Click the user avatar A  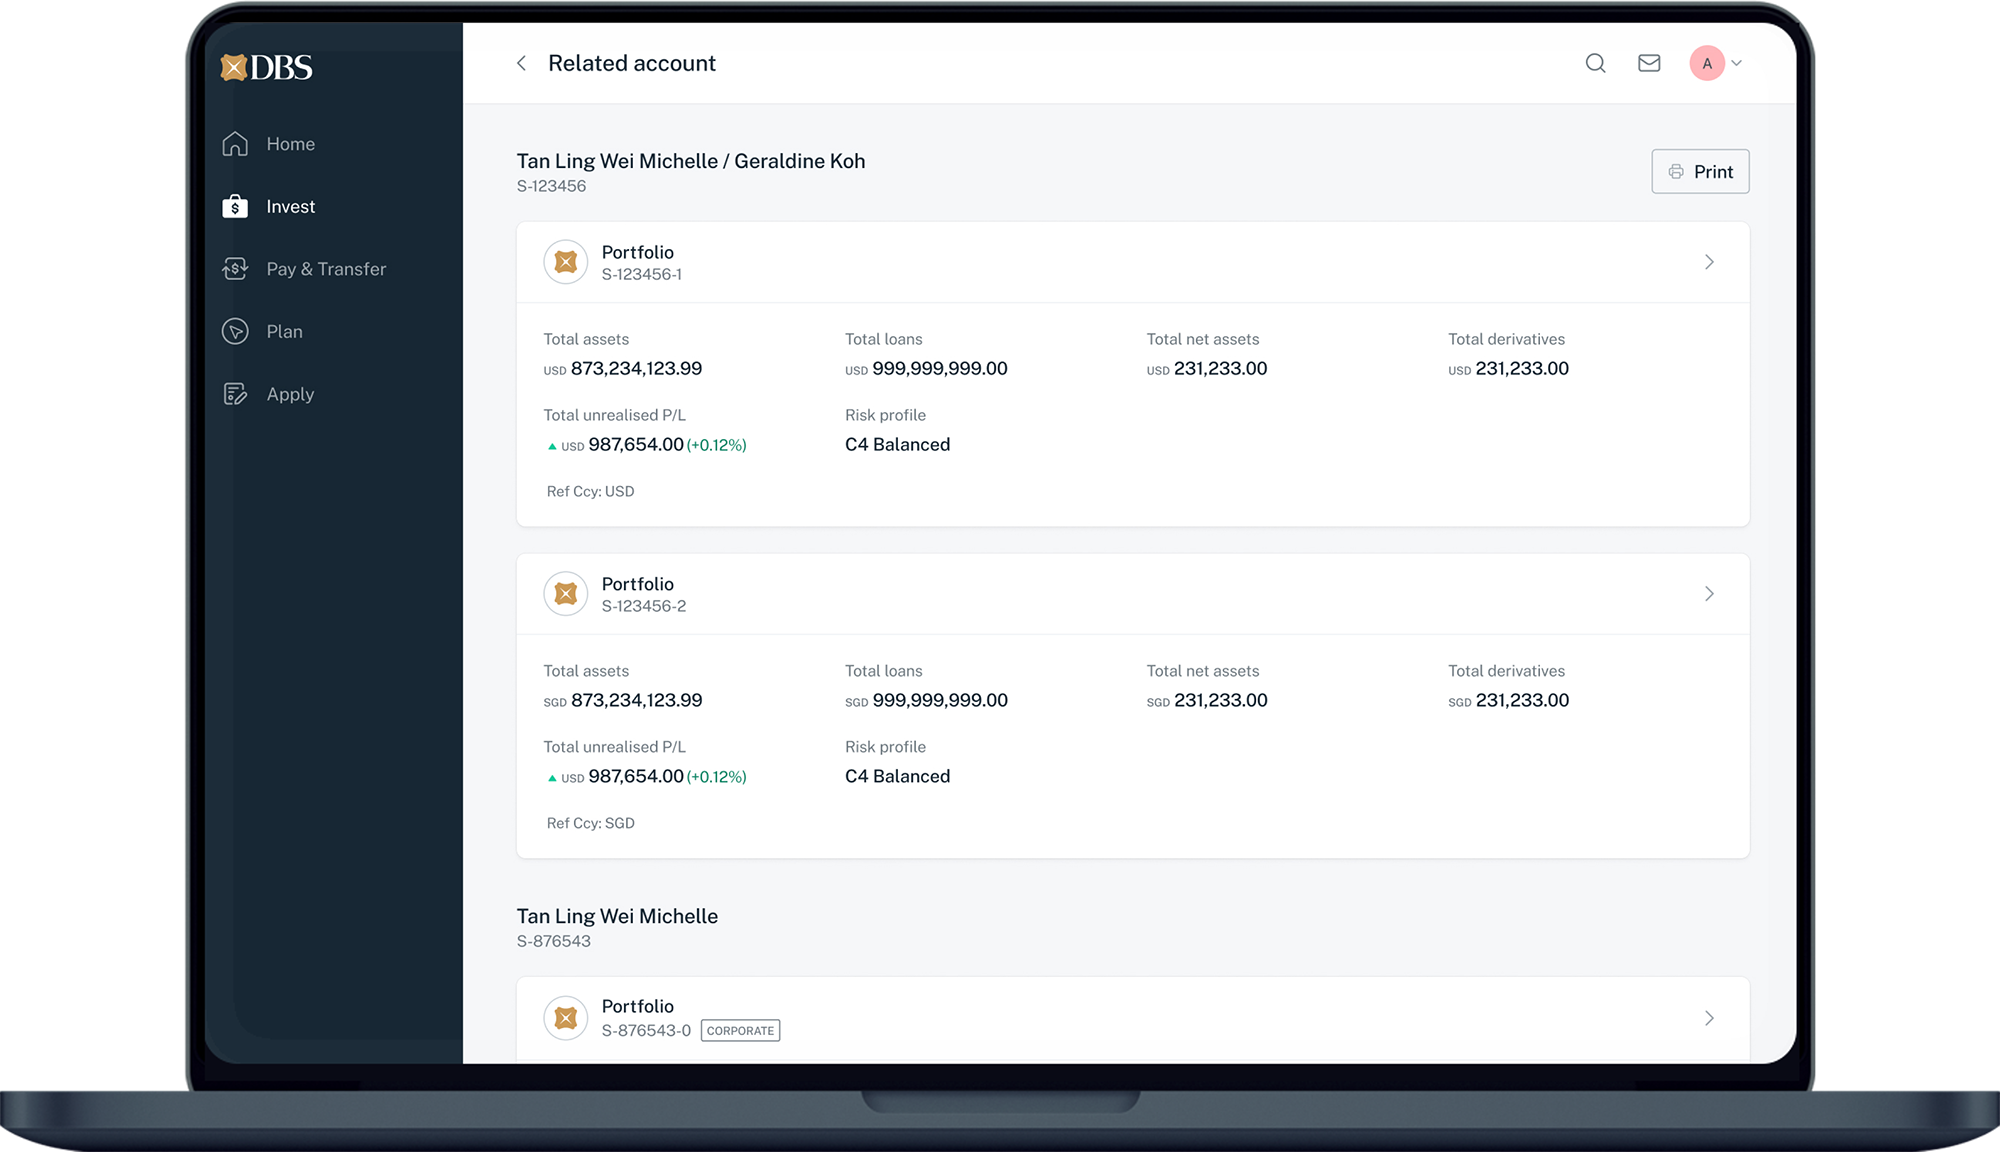coord(1706,63)
